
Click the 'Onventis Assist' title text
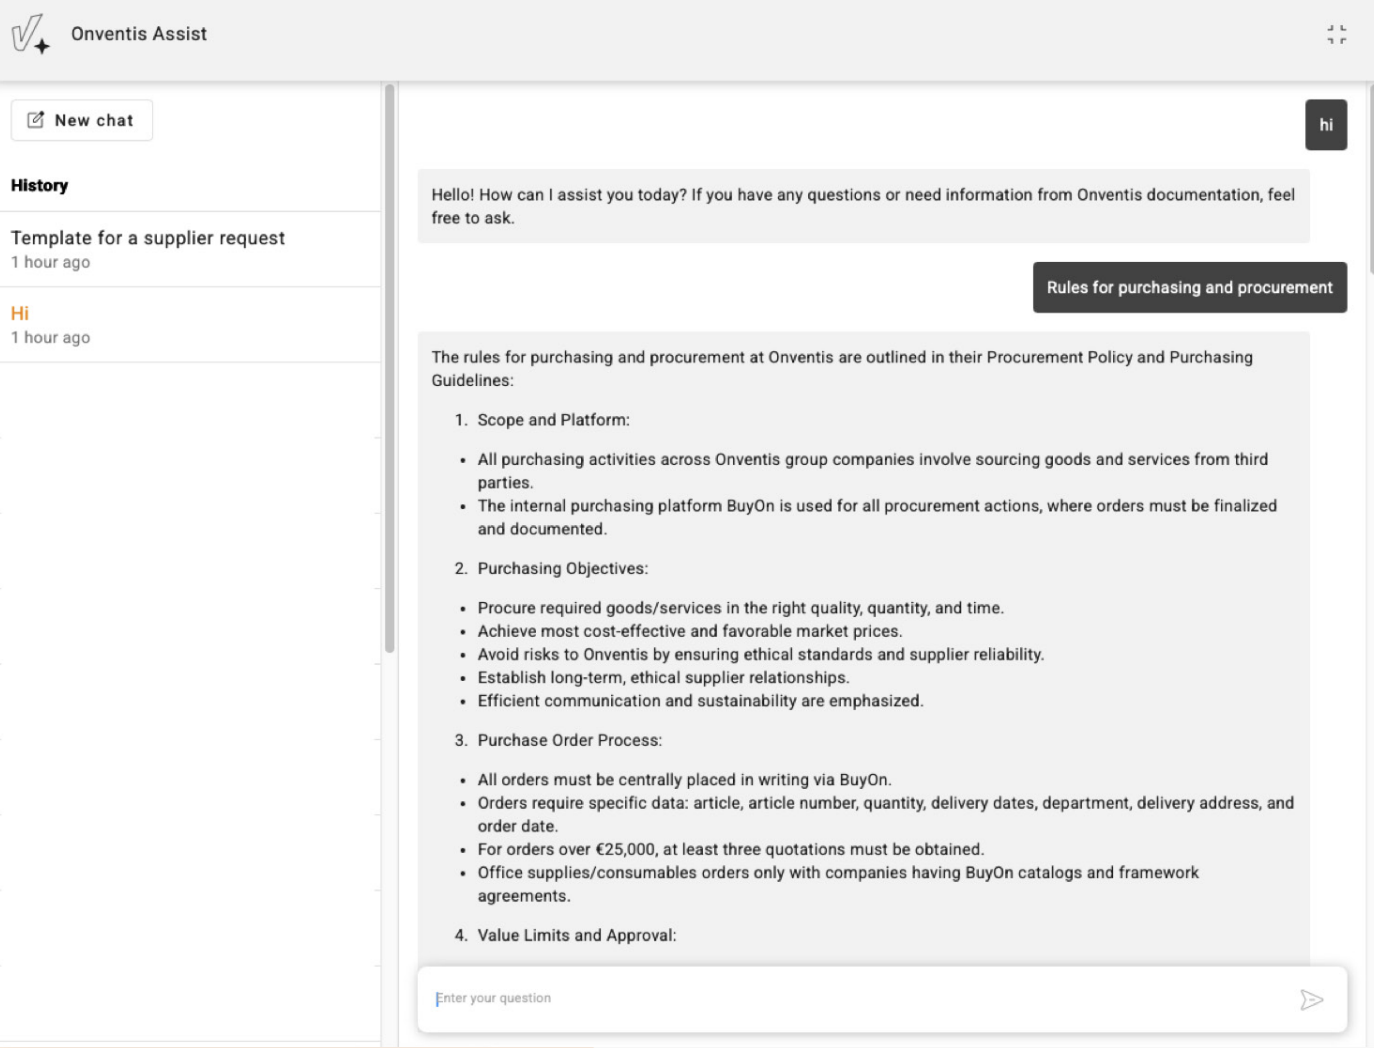coord(139,34)
